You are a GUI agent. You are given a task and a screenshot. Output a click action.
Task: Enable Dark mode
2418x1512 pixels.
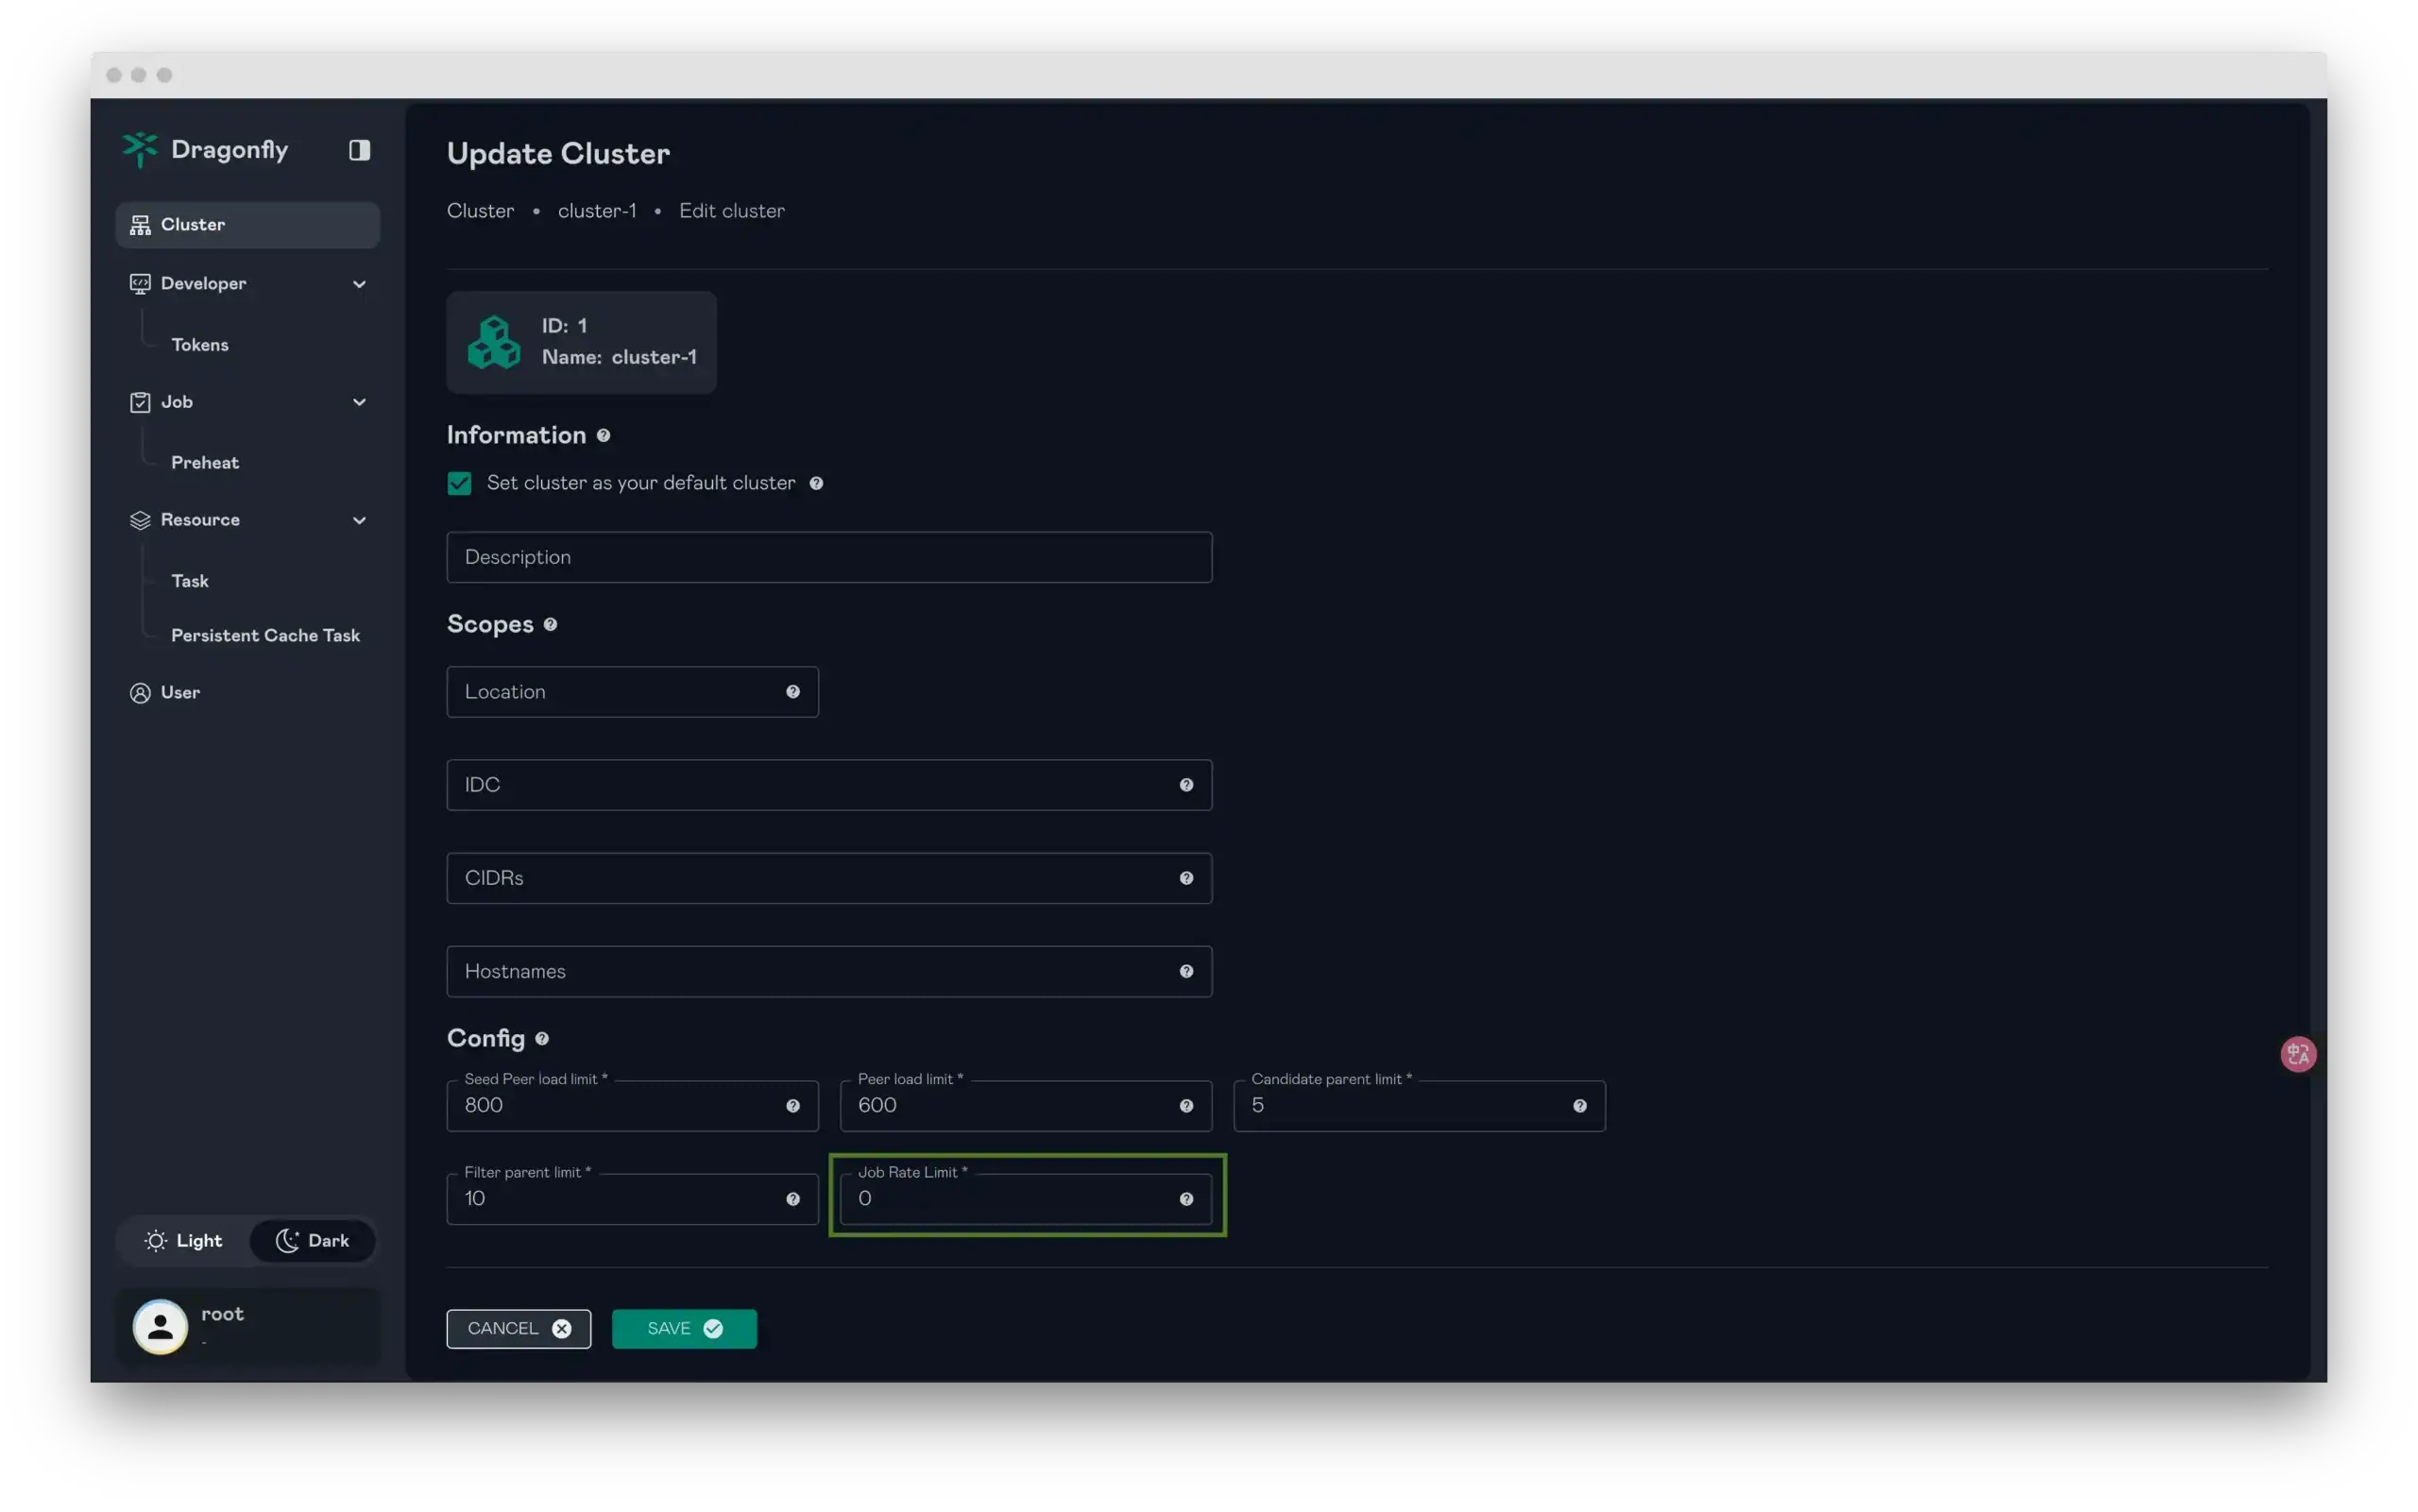click(x=313, y=1240)
